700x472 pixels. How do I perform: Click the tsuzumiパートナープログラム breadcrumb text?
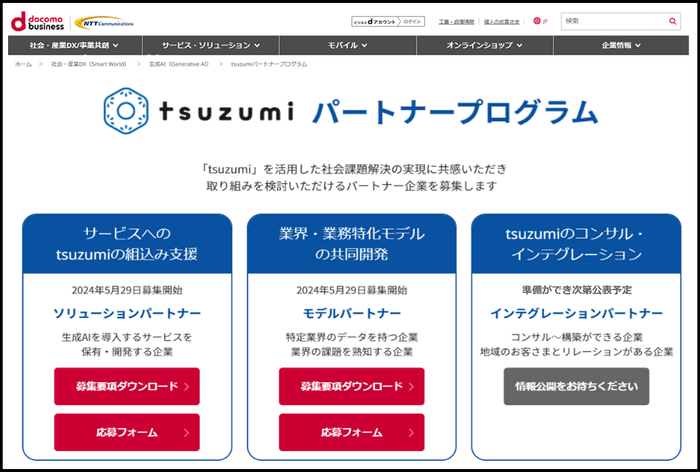coord(269,64)
